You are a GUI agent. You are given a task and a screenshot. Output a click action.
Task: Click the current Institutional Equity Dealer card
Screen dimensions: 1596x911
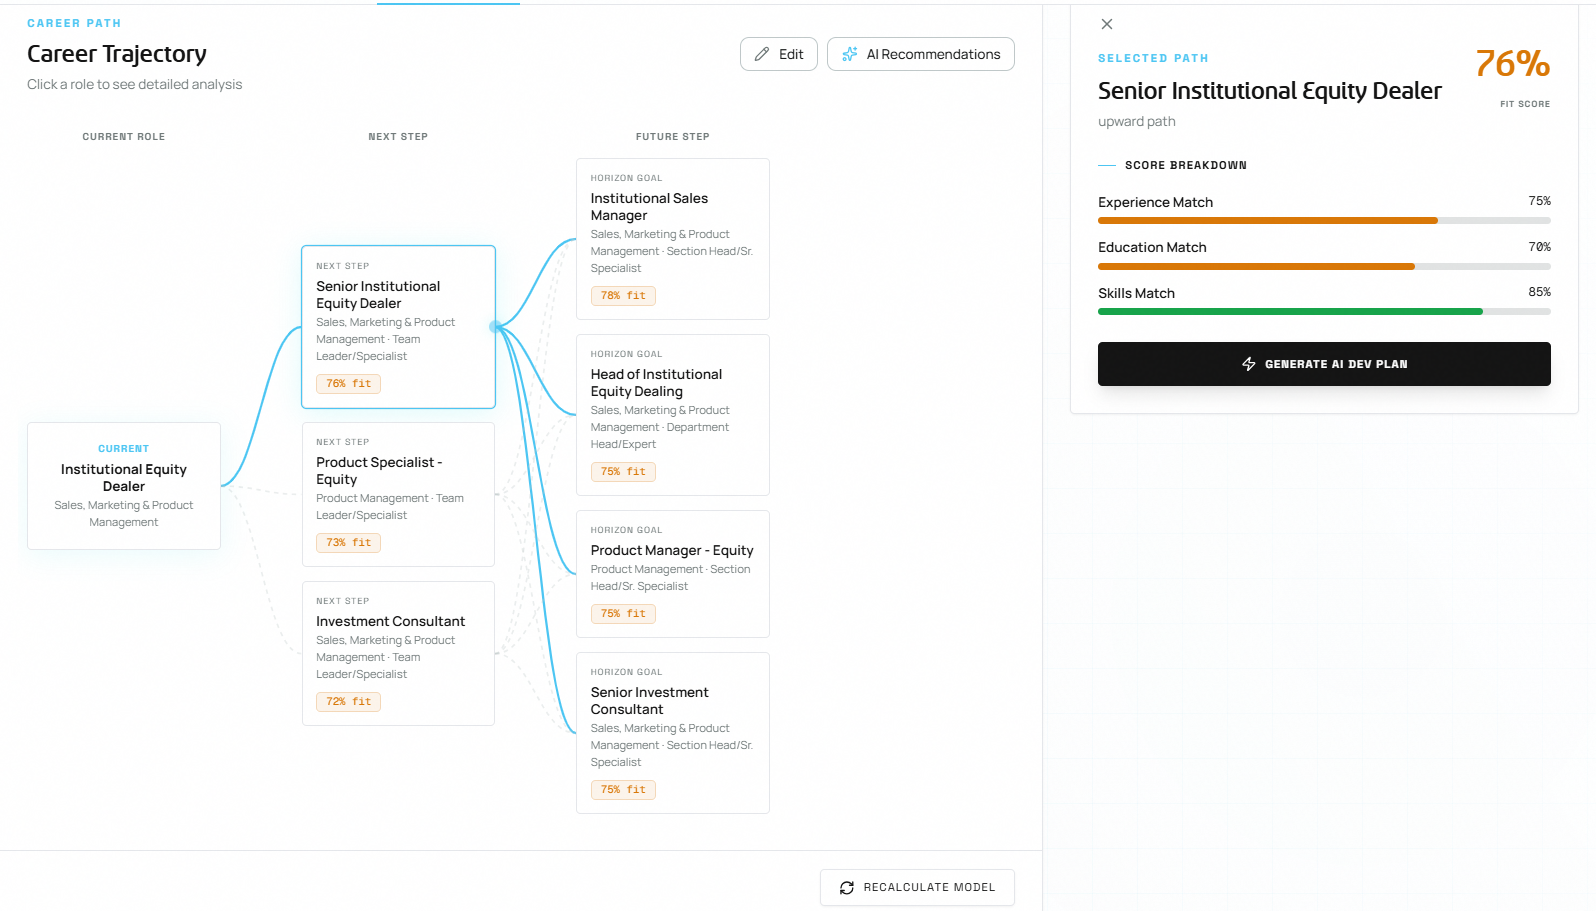[124, 486]
